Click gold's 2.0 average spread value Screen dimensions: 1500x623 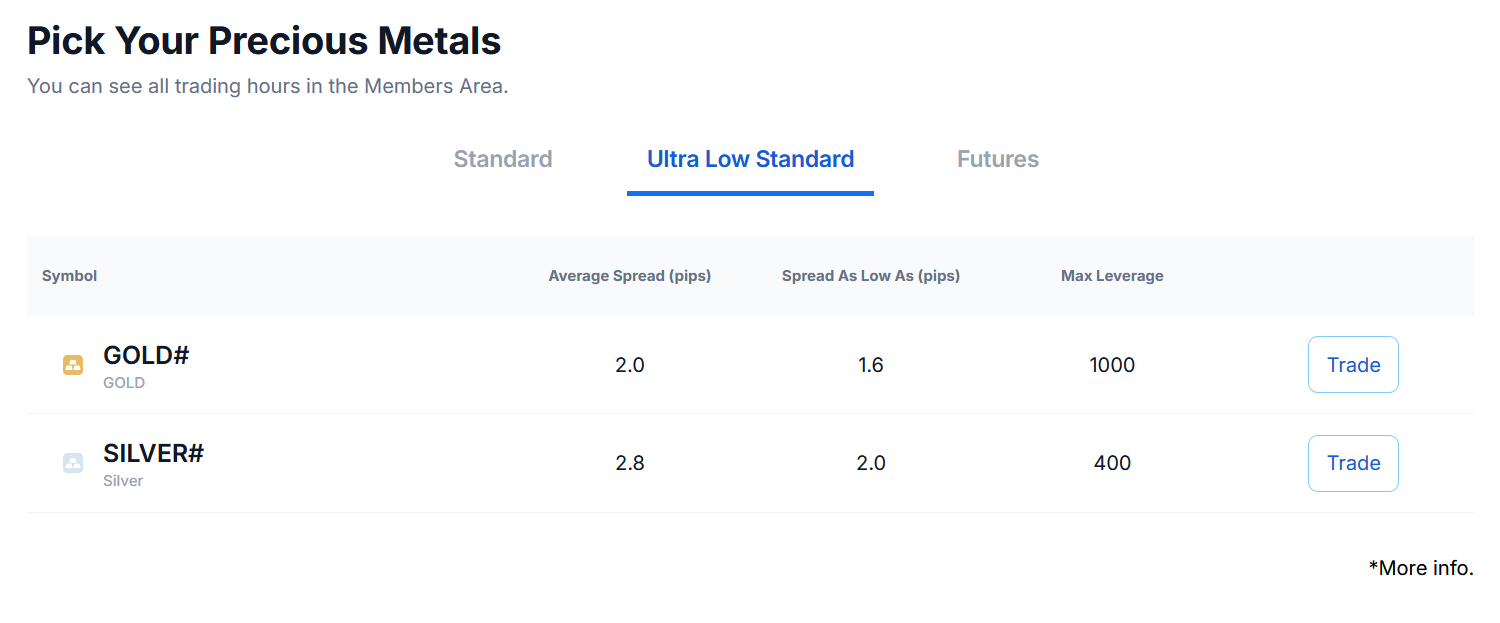coord(630,365)
